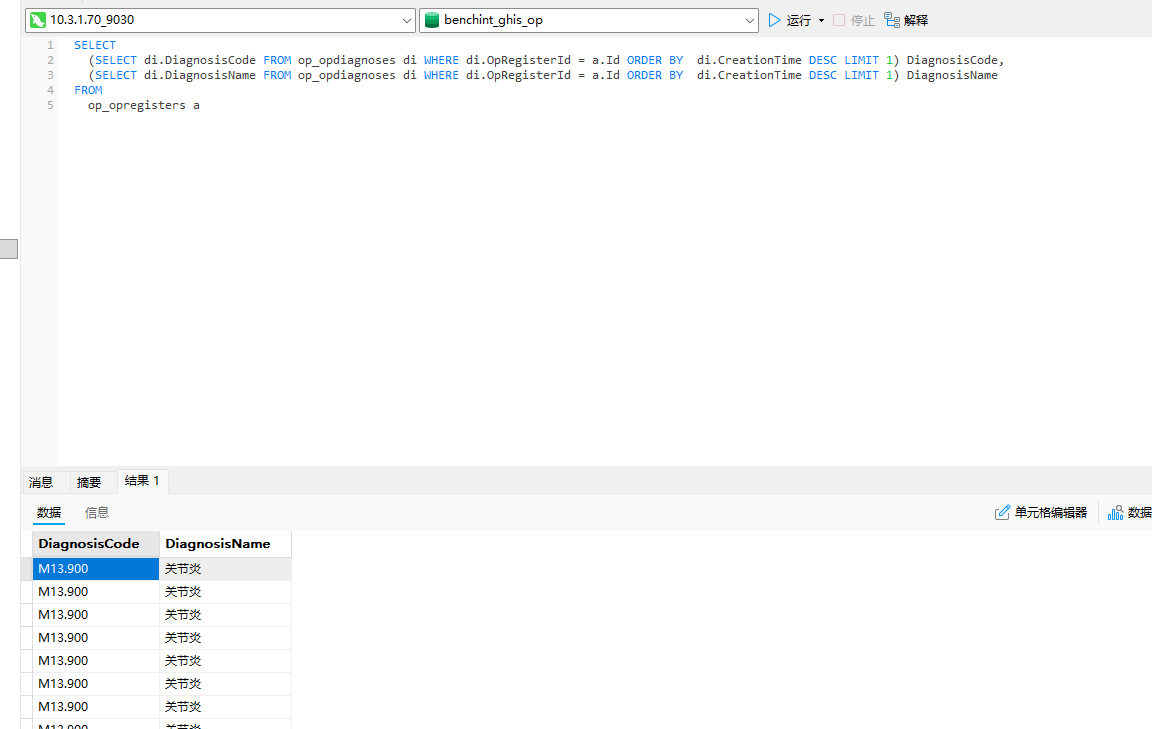1152x729 pixels.
Task: Click the data chart icon at right
Action: [x=1115, y=512]
